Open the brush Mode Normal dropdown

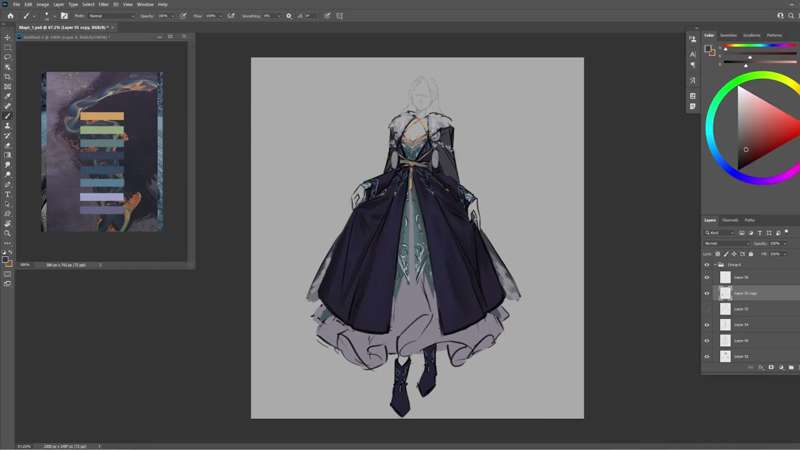[112, 16]
